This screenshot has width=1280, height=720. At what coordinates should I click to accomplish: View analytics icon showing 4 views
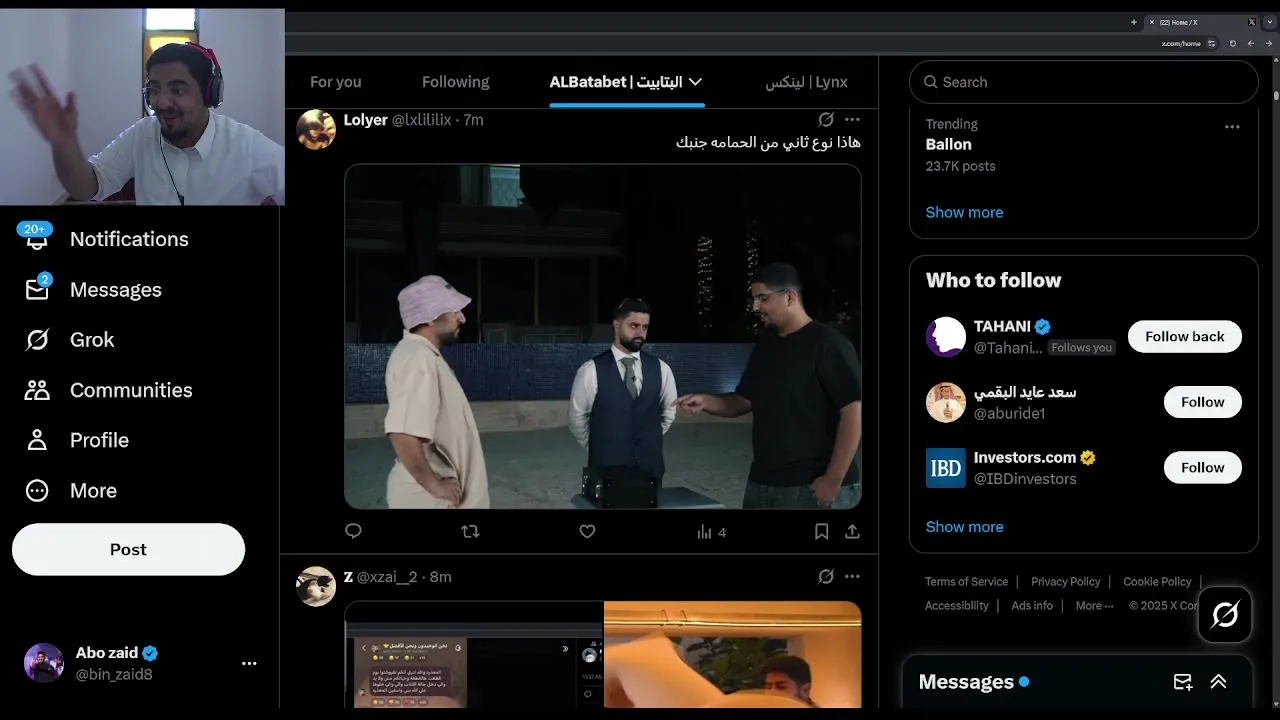point(711,532)
